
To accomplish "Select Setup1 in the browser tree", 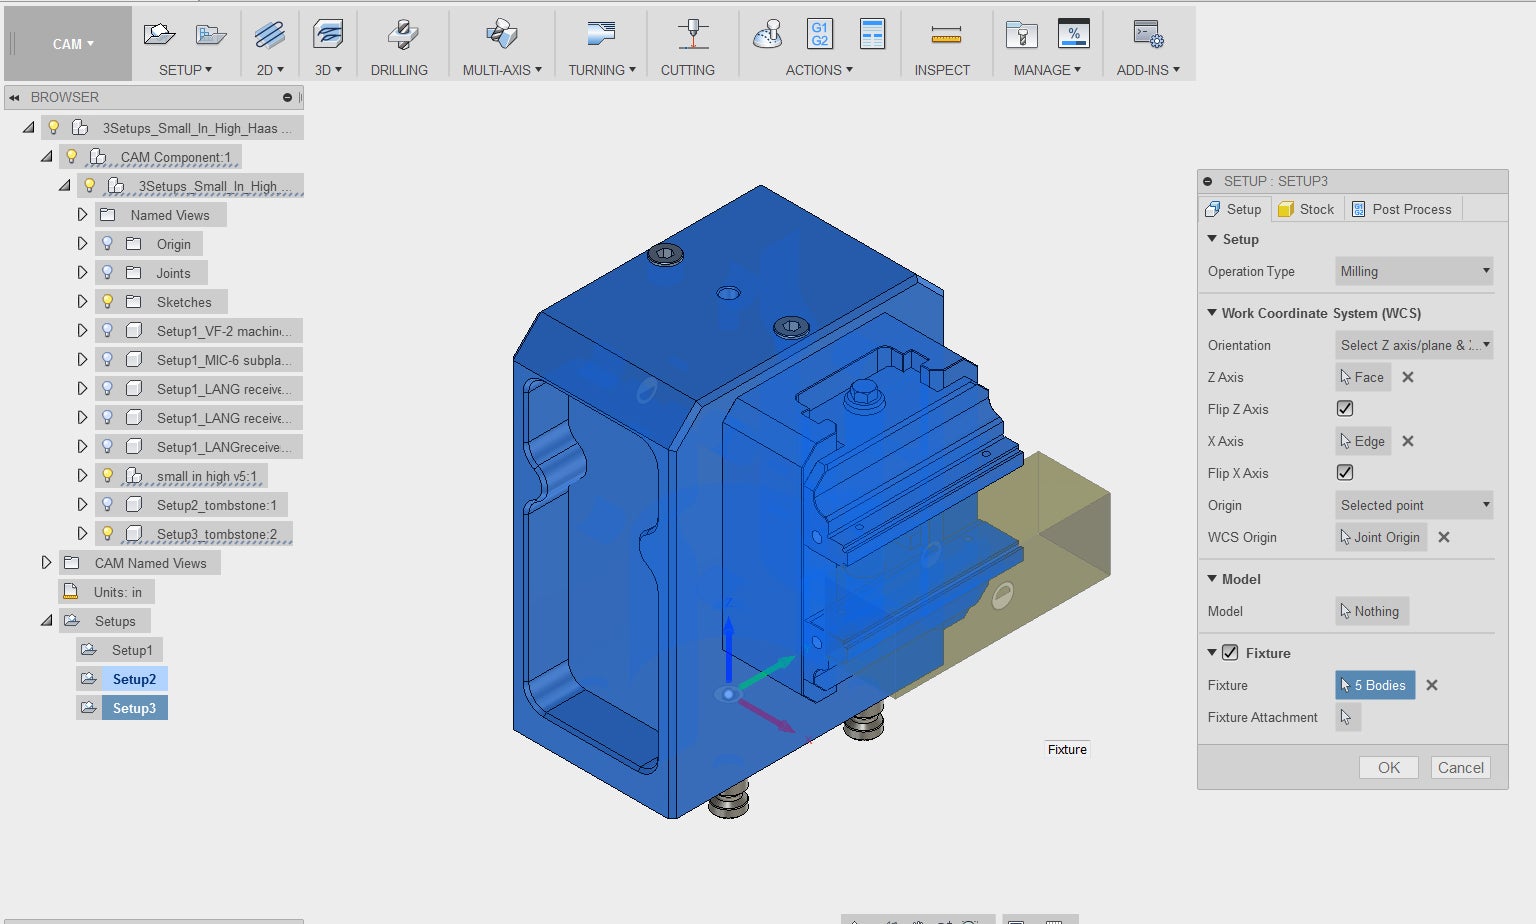I will [x=132, y=650].
